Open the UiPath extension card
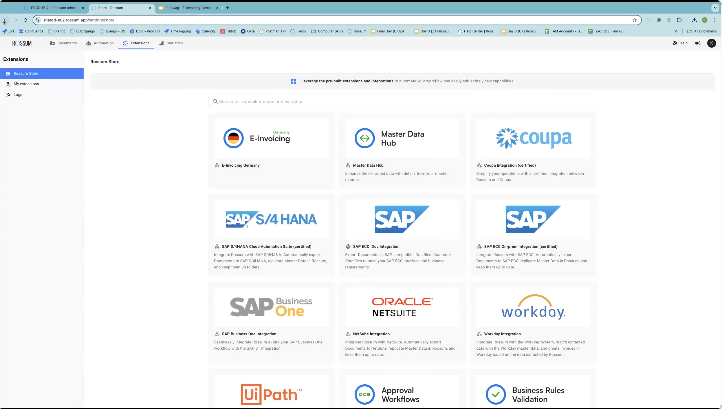724x409 pixels. tap(271, 389)
